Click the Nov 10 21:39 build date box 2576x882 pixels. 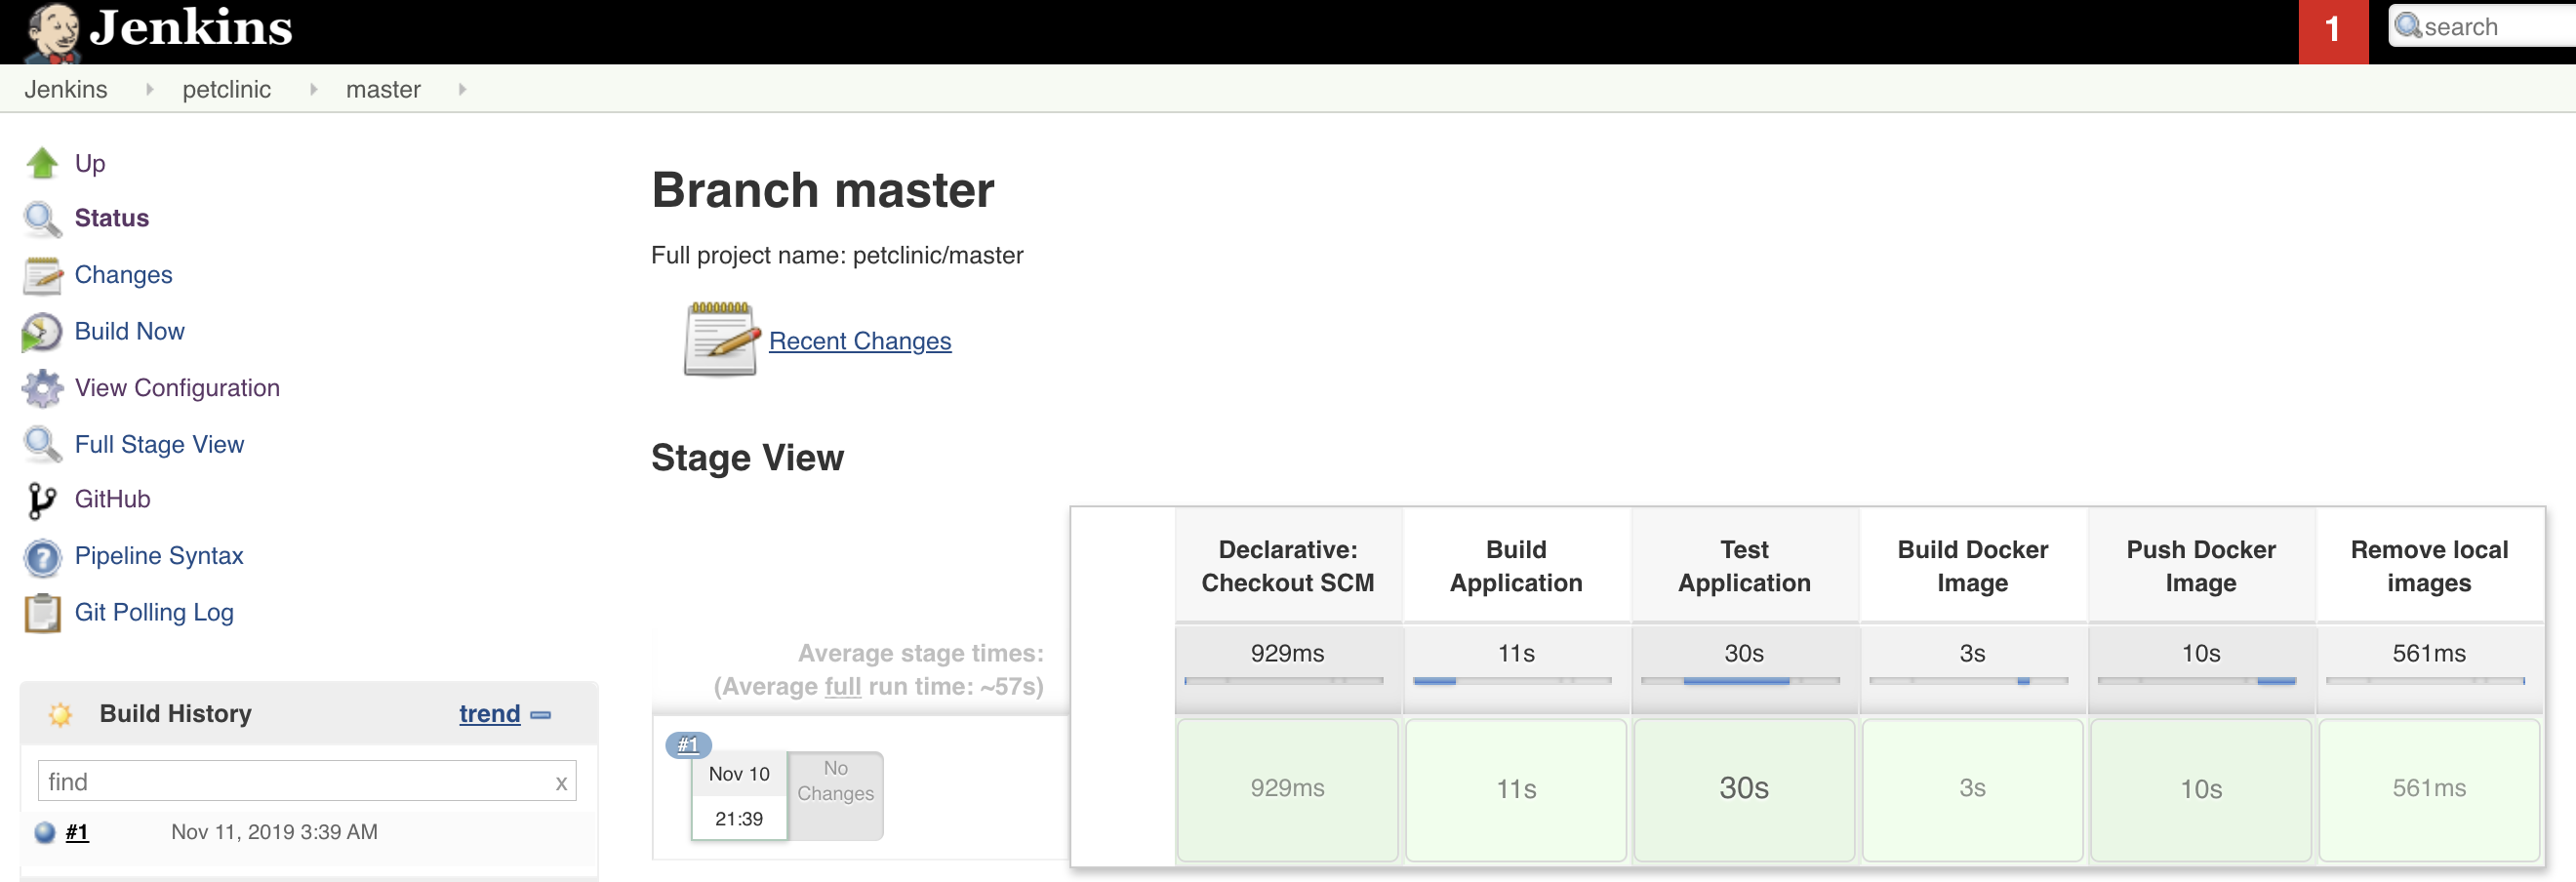(x=739, y=796)
